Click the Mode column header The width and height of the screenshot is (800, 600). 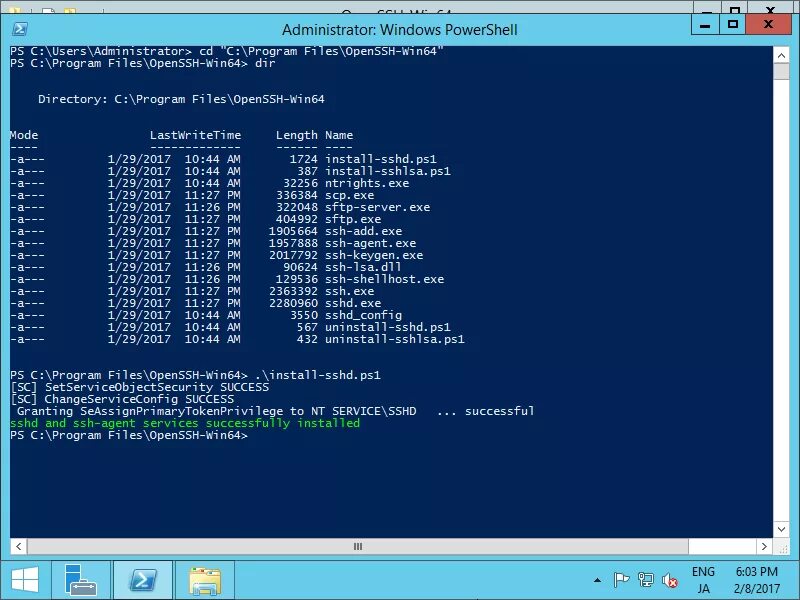point(24,135)
